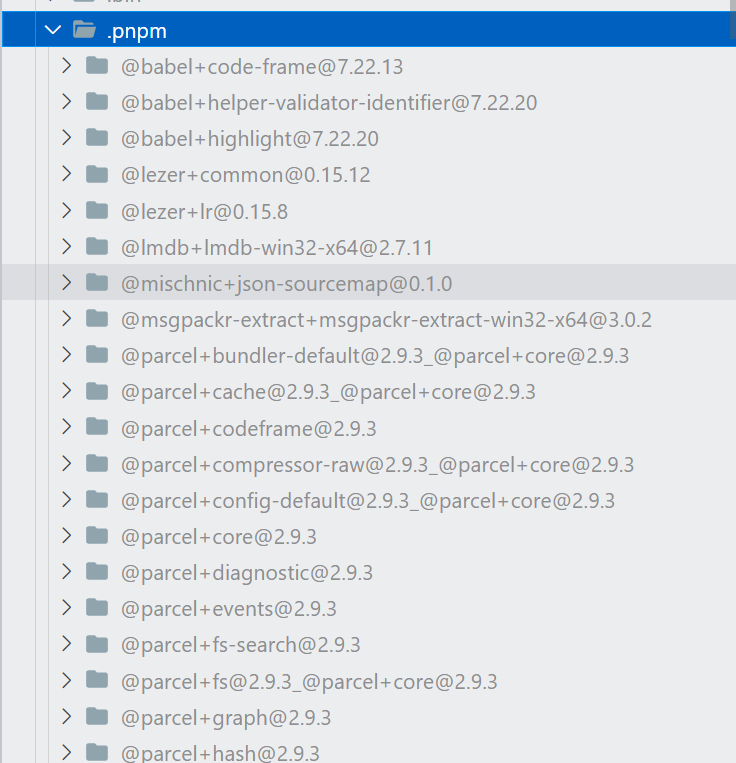Collapse the .pnpm folder chevron
736x763 pixels.
pyautogui.click(x=53, y=30)
